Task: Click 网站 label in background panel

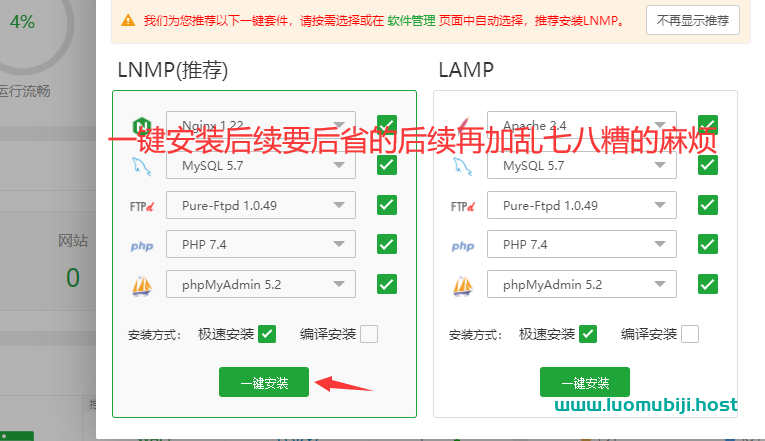Action: (x=73, y=241)
